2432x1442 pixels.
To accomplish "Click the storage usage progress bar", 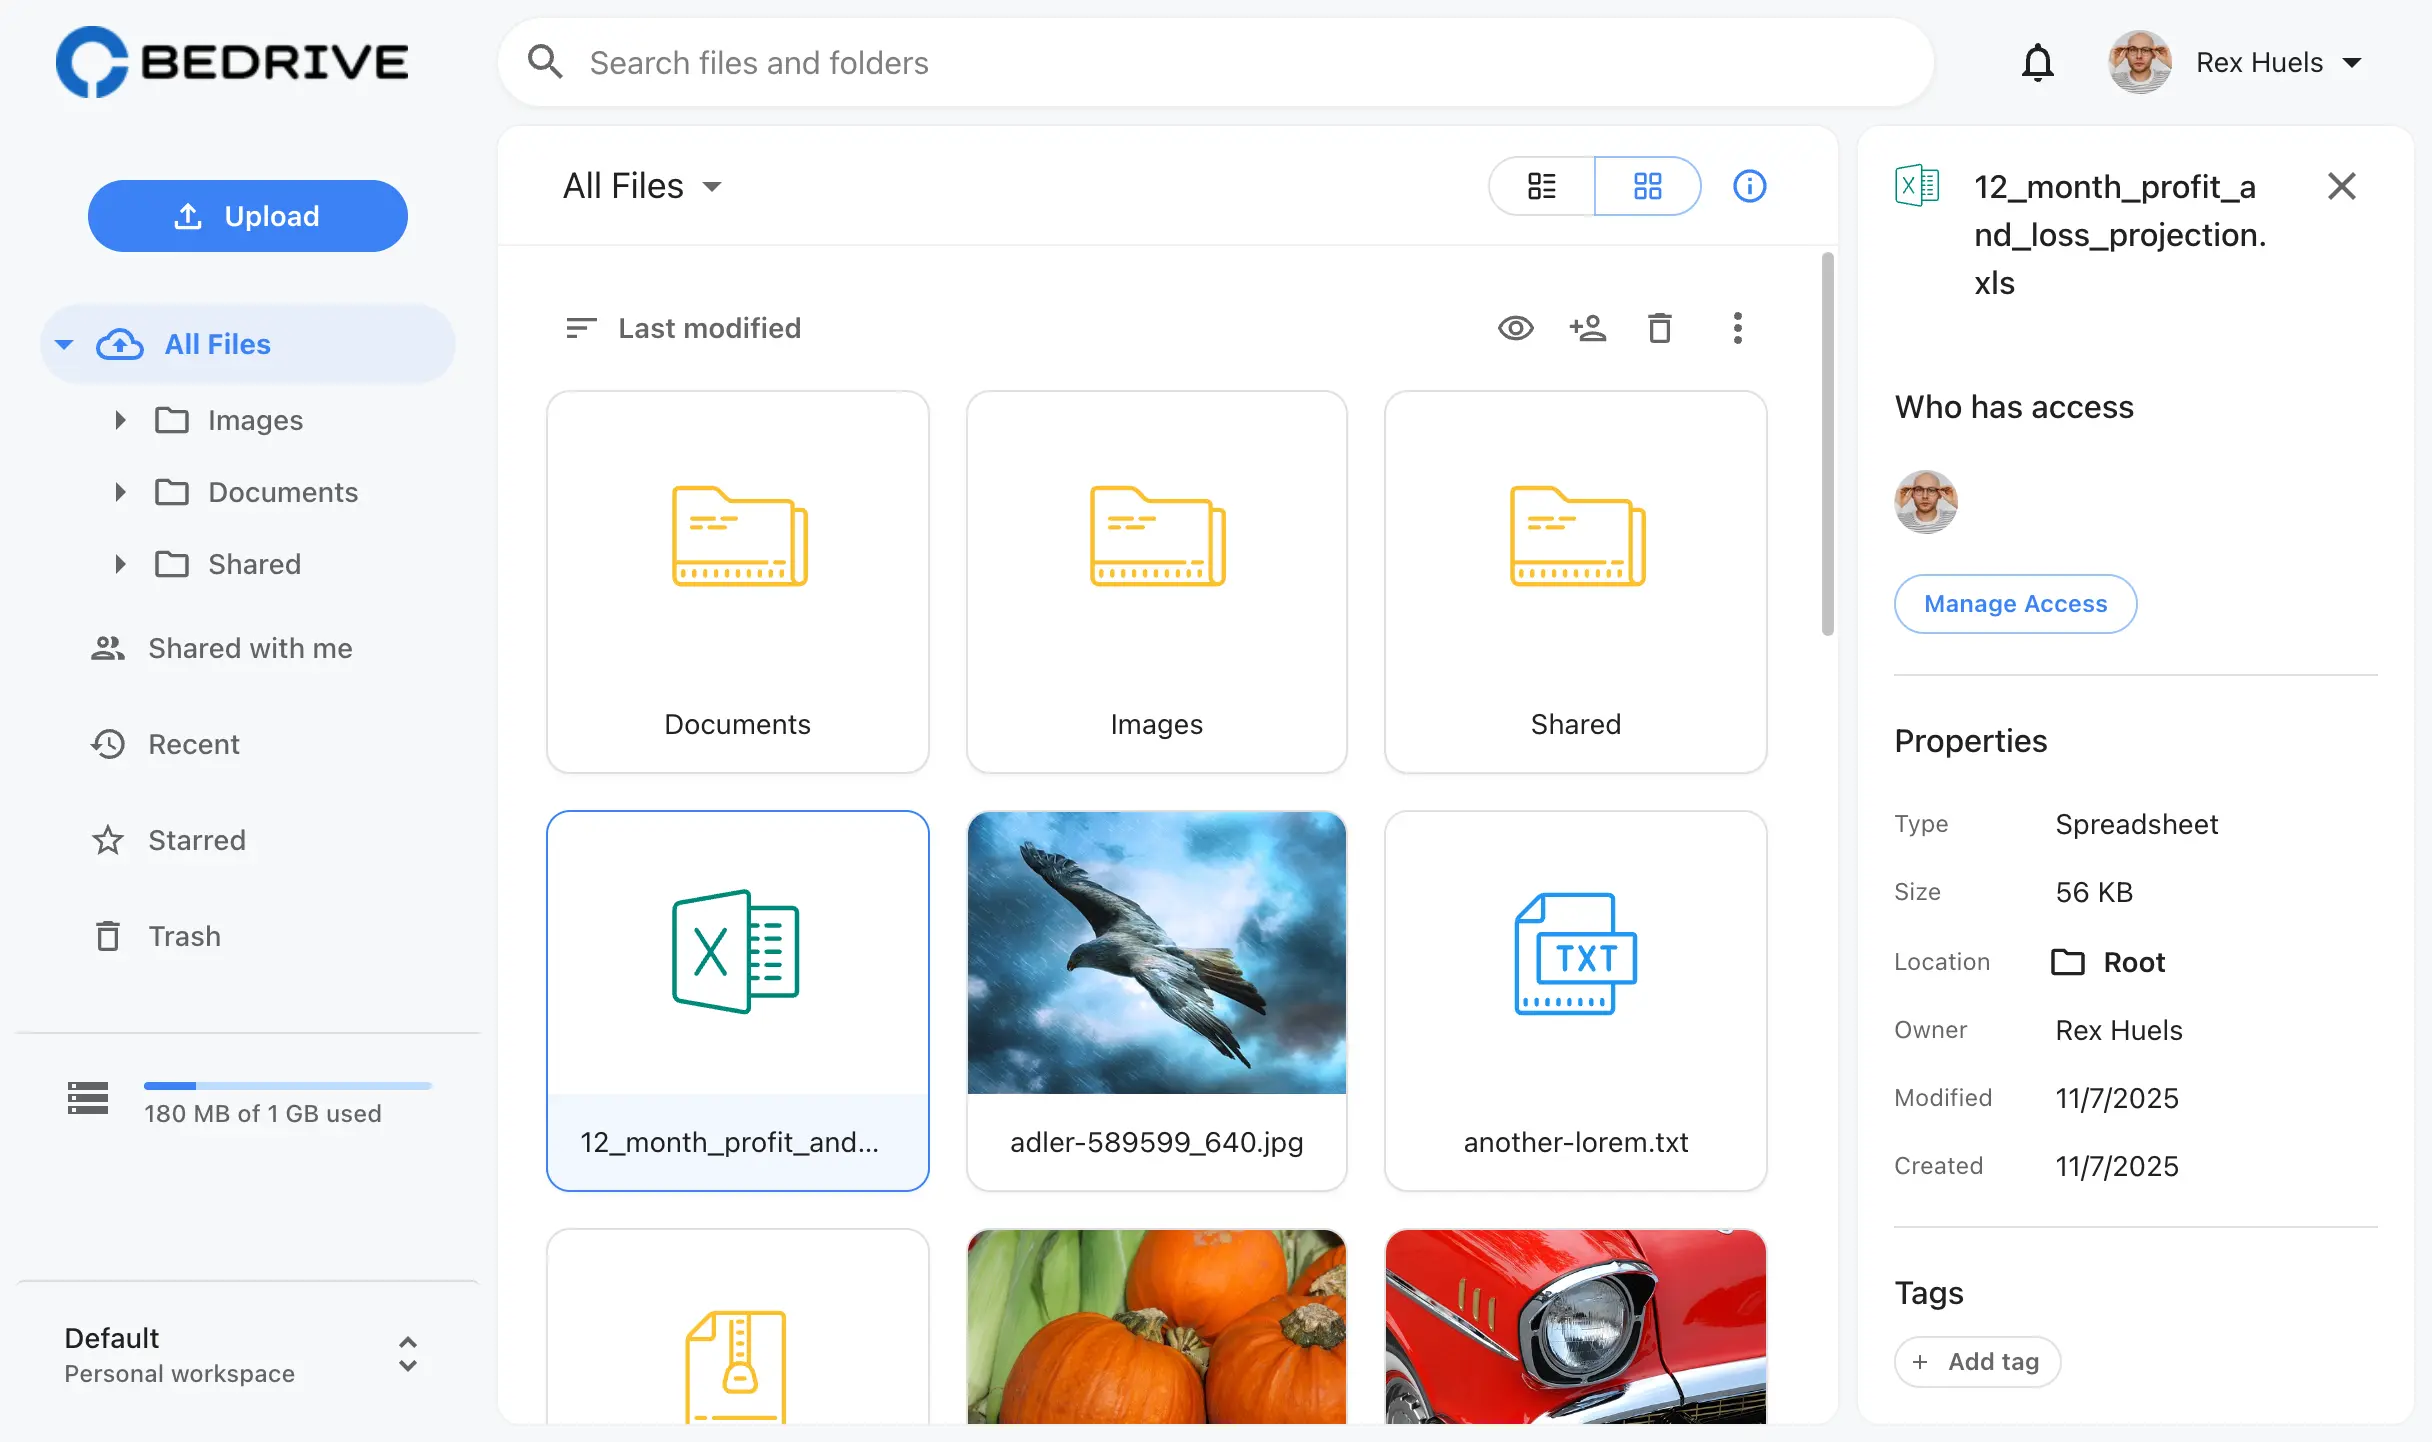I will (x=287, y=1085).
